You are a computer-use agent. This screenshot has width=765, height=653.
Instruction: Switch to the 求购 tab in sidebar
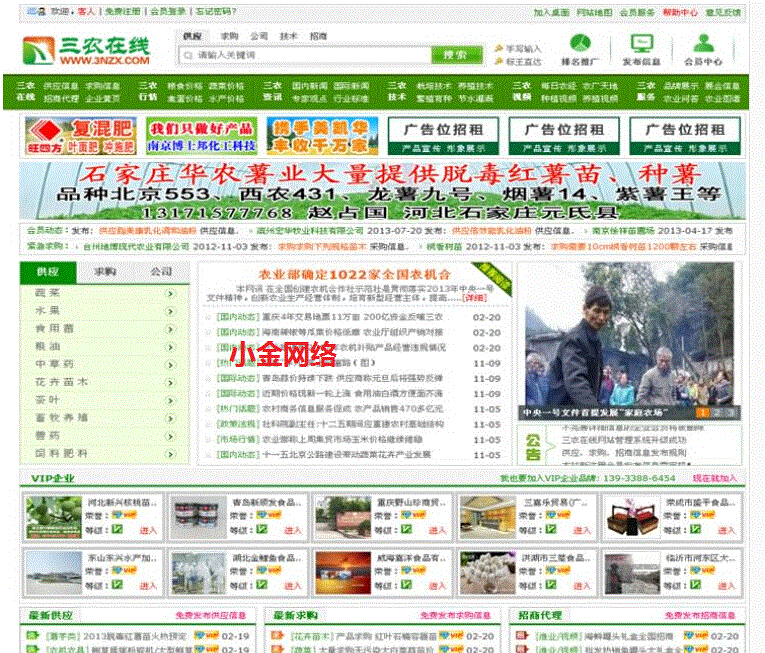[105, 272]
